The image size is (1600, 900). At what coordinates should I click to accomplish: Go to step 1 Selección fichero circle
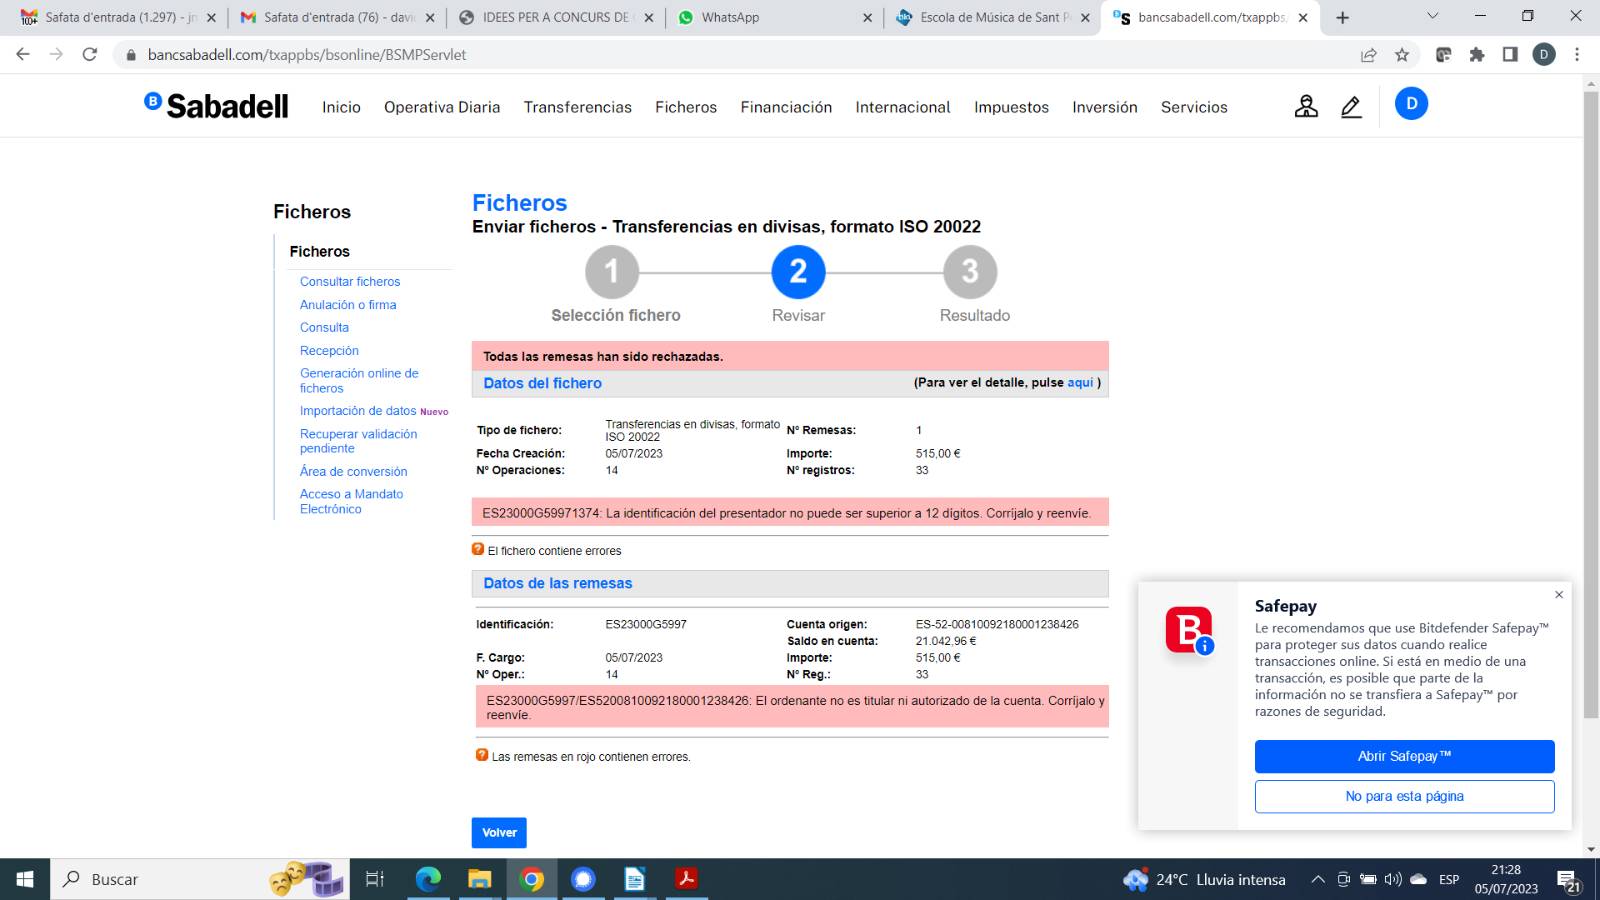(611, 272)
